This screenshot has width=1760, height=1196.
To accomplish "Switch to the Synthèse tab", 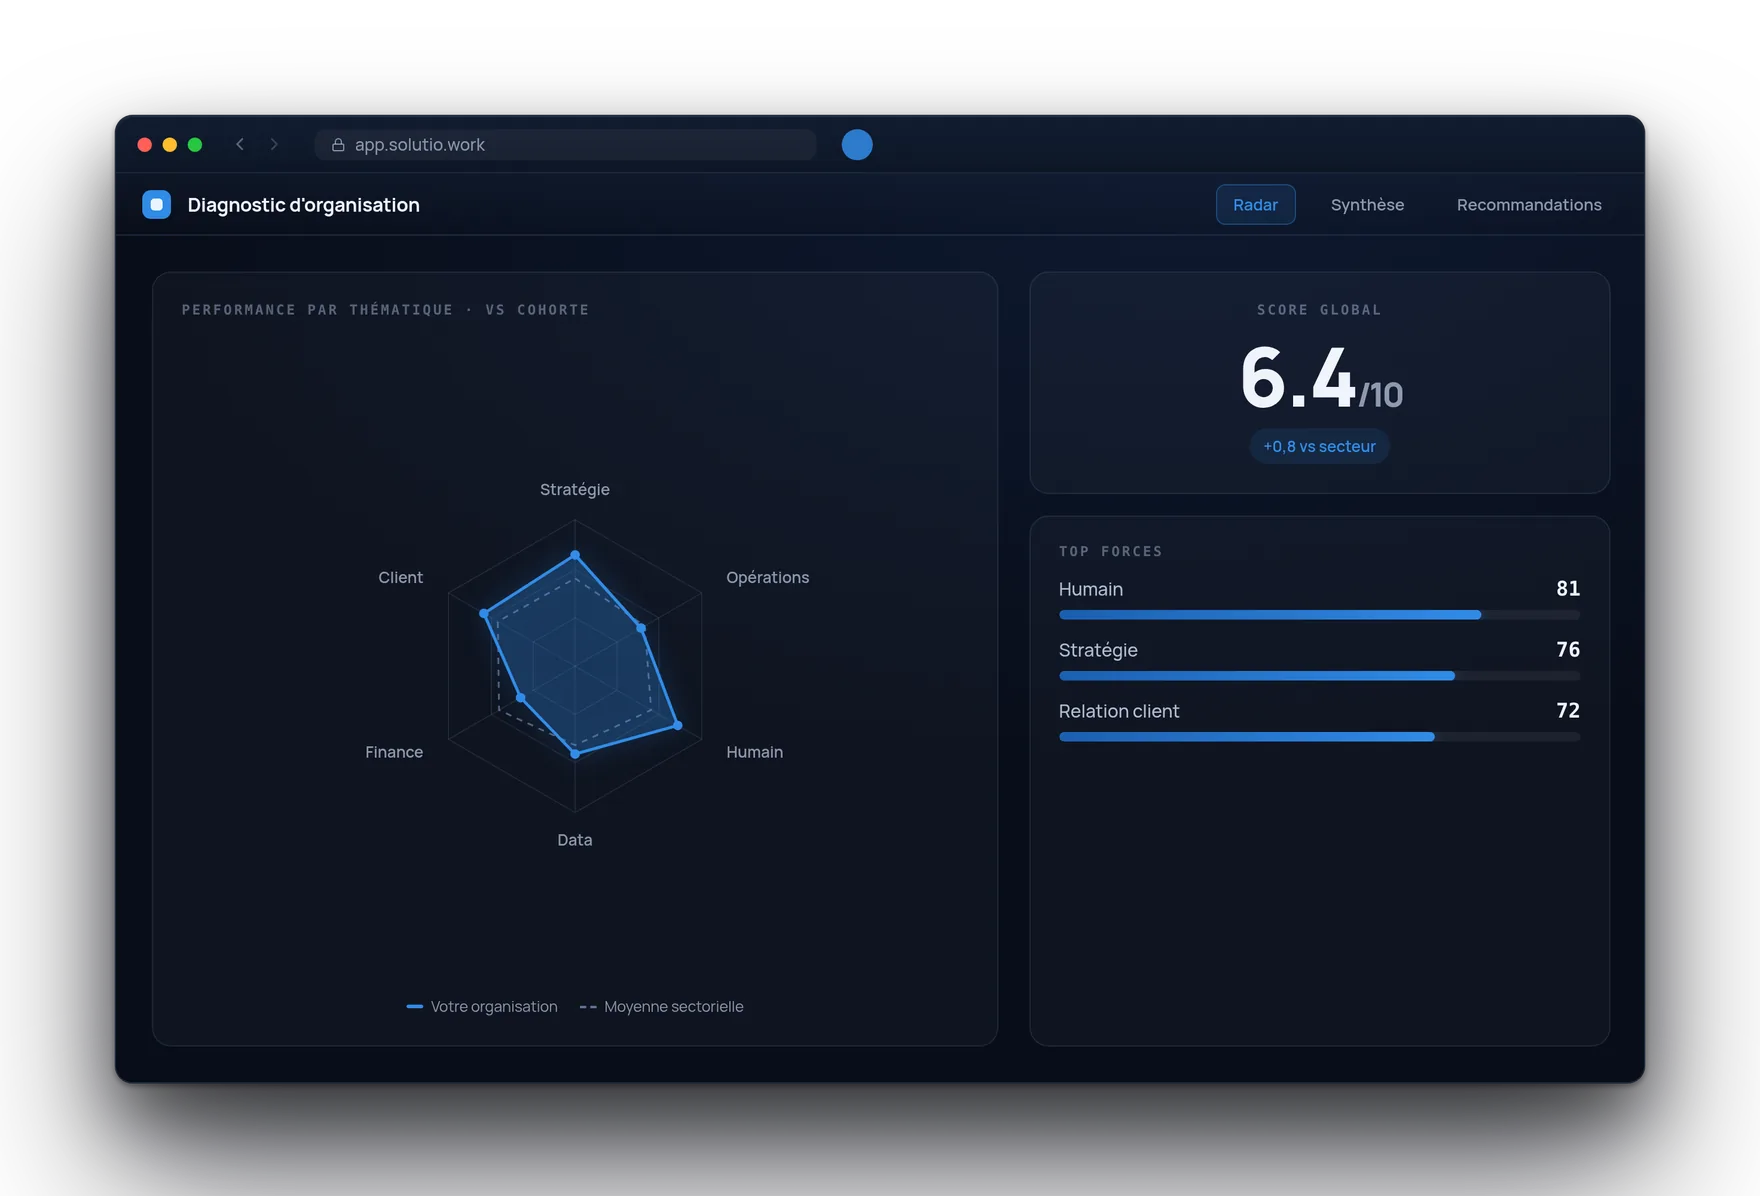I will coord(1367,204).
